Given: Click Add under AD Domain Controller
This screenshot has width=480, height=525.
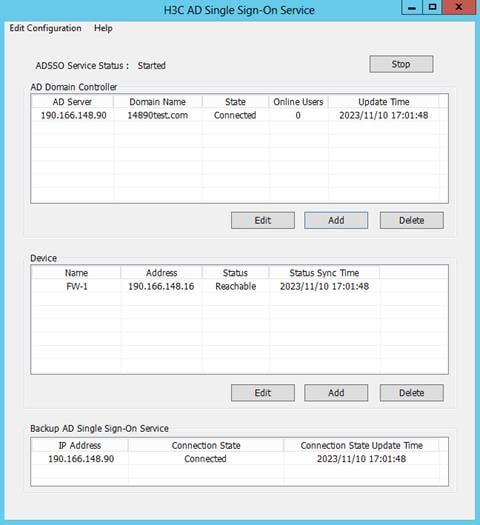Looking at the screenshot, I should [336, 220].
